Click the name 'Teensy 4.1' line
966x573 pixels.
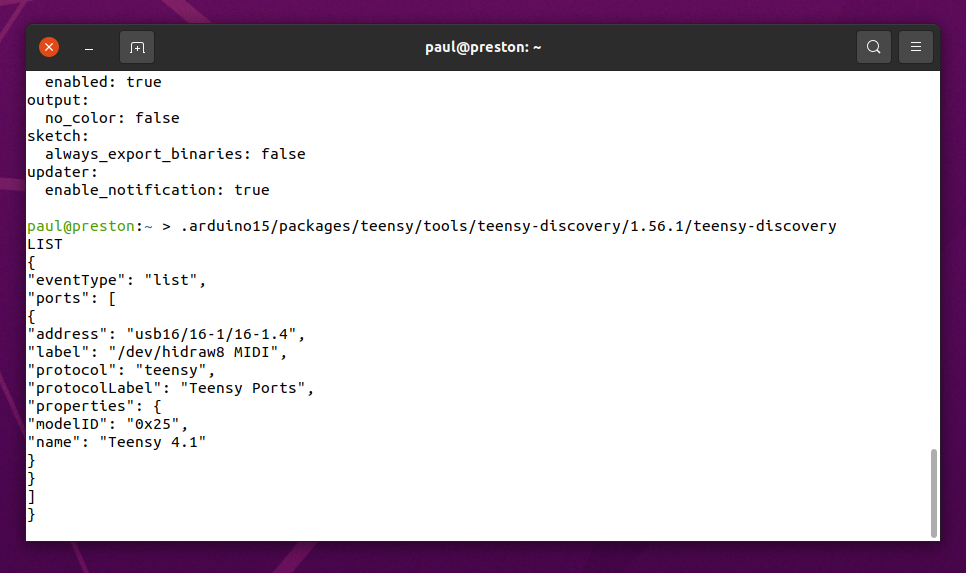(x=116, y=442)
